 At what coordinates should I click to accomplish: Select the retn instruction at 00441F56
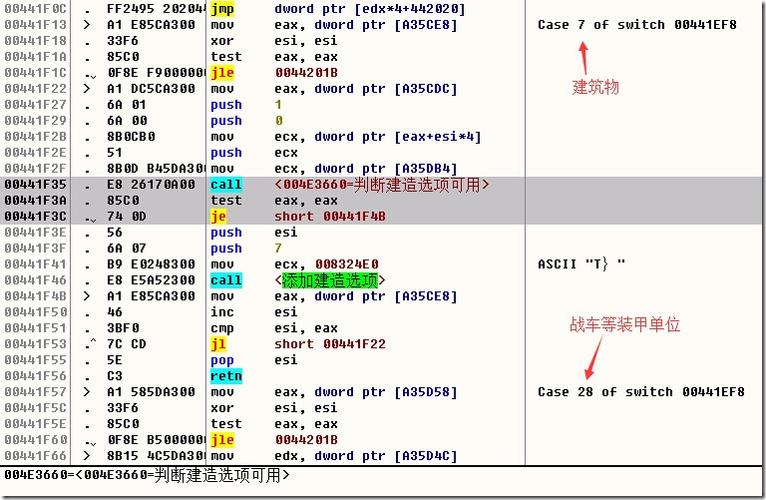coord(226,377)
